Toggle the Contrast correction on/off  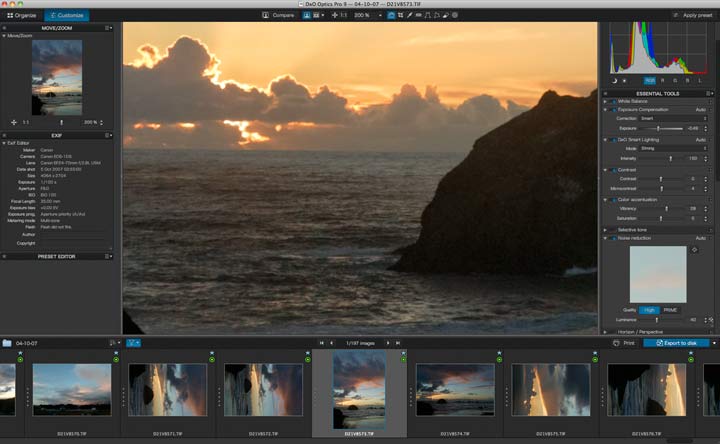(613, 170)
